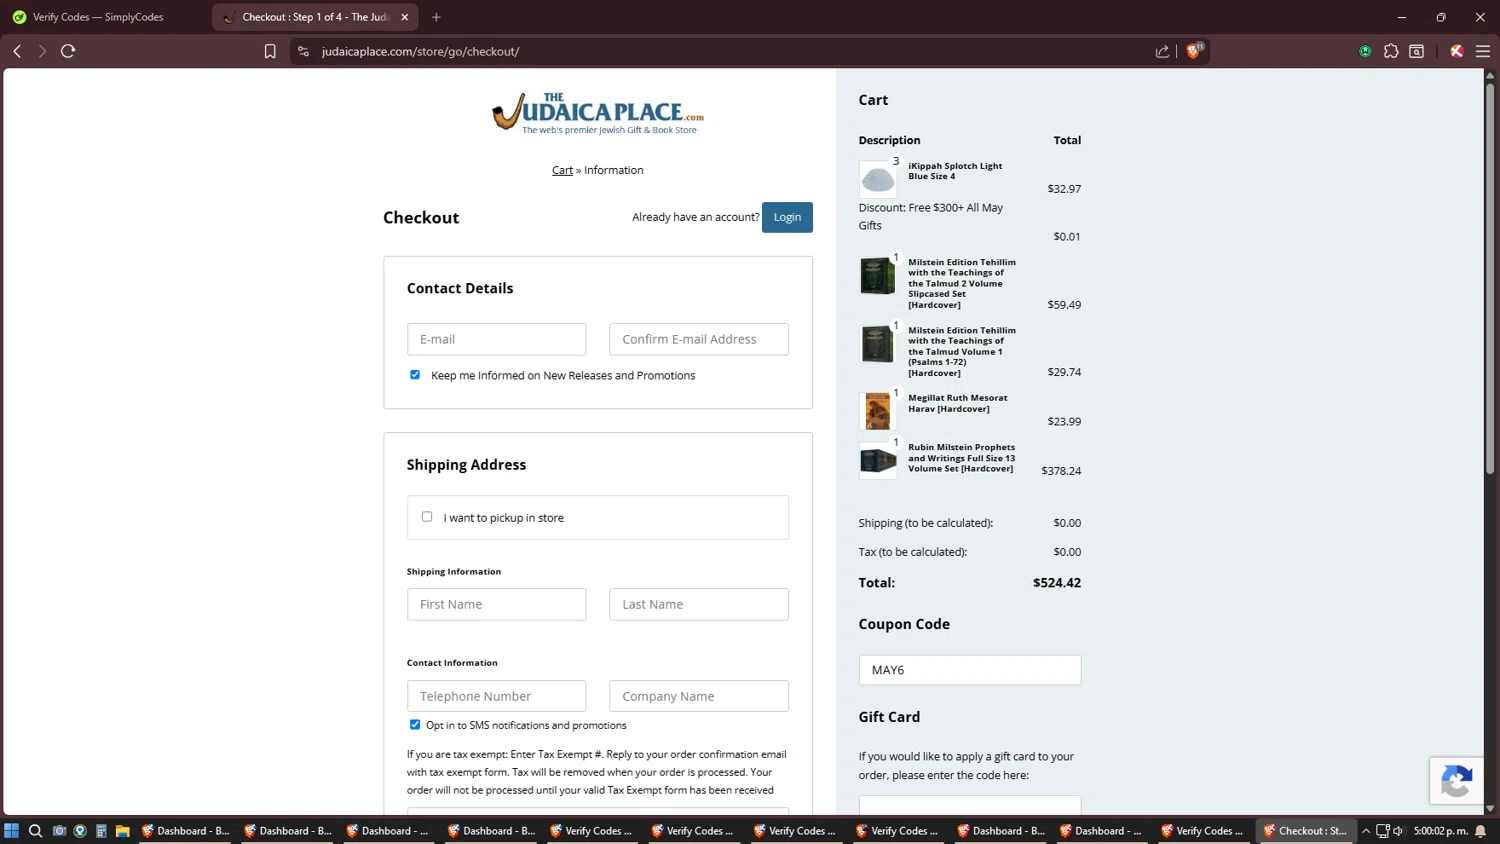Open the Extensions puzzle-piece menu
Image resolution: width=1500 pixels, height=844 pixels.
pyautogui.click(x=1391, y=51)
